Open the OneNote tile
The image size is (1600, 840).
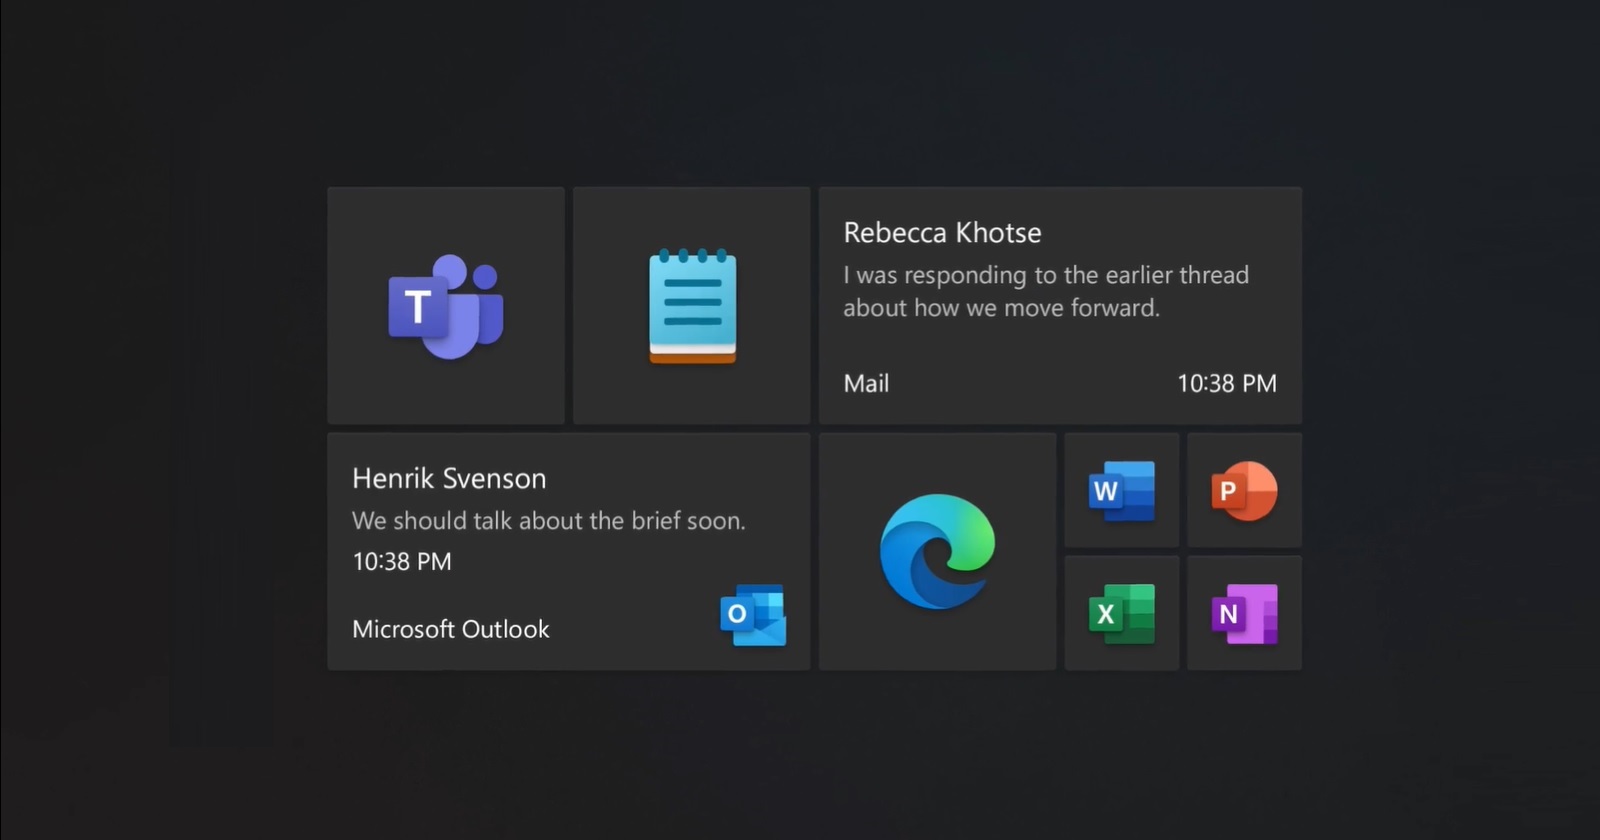[x=1244, y=613]
